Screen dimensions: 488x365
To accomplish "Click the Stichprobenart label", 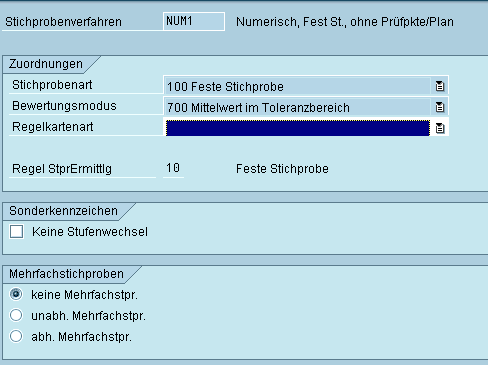I will tap(52, 85).
